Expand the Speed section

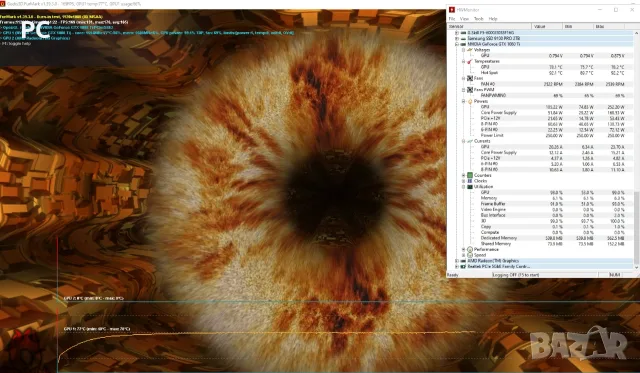click(464, 255)
